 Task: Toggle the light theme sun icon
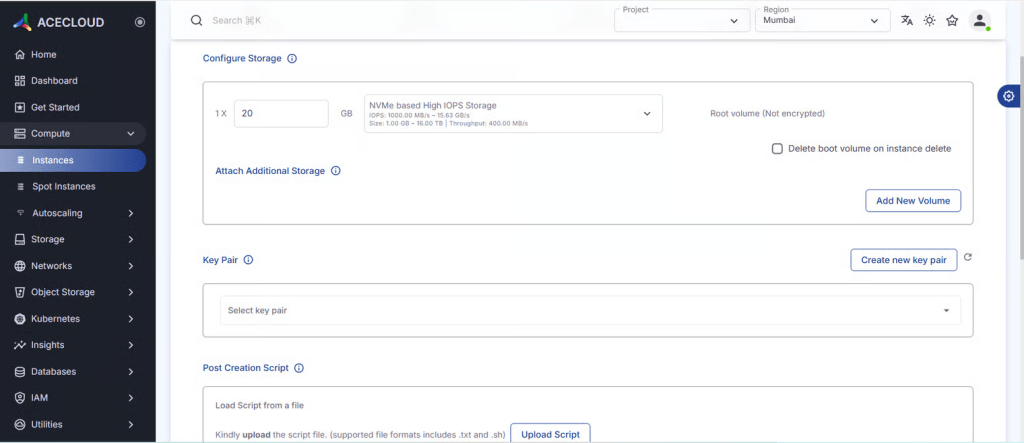[929, 20]
